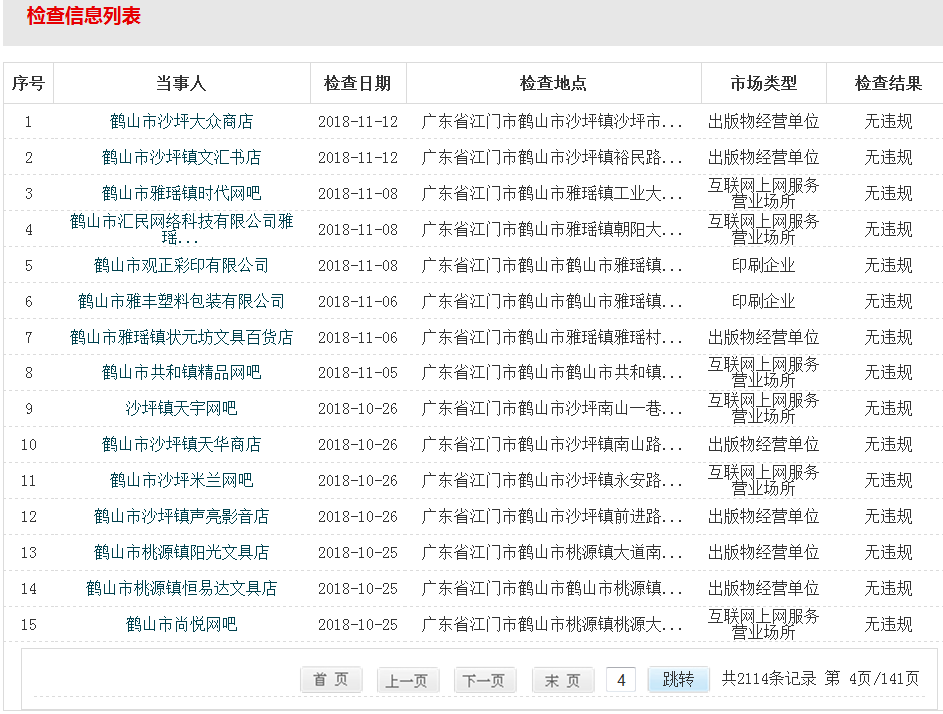Jump to last page with 末页

562,680
